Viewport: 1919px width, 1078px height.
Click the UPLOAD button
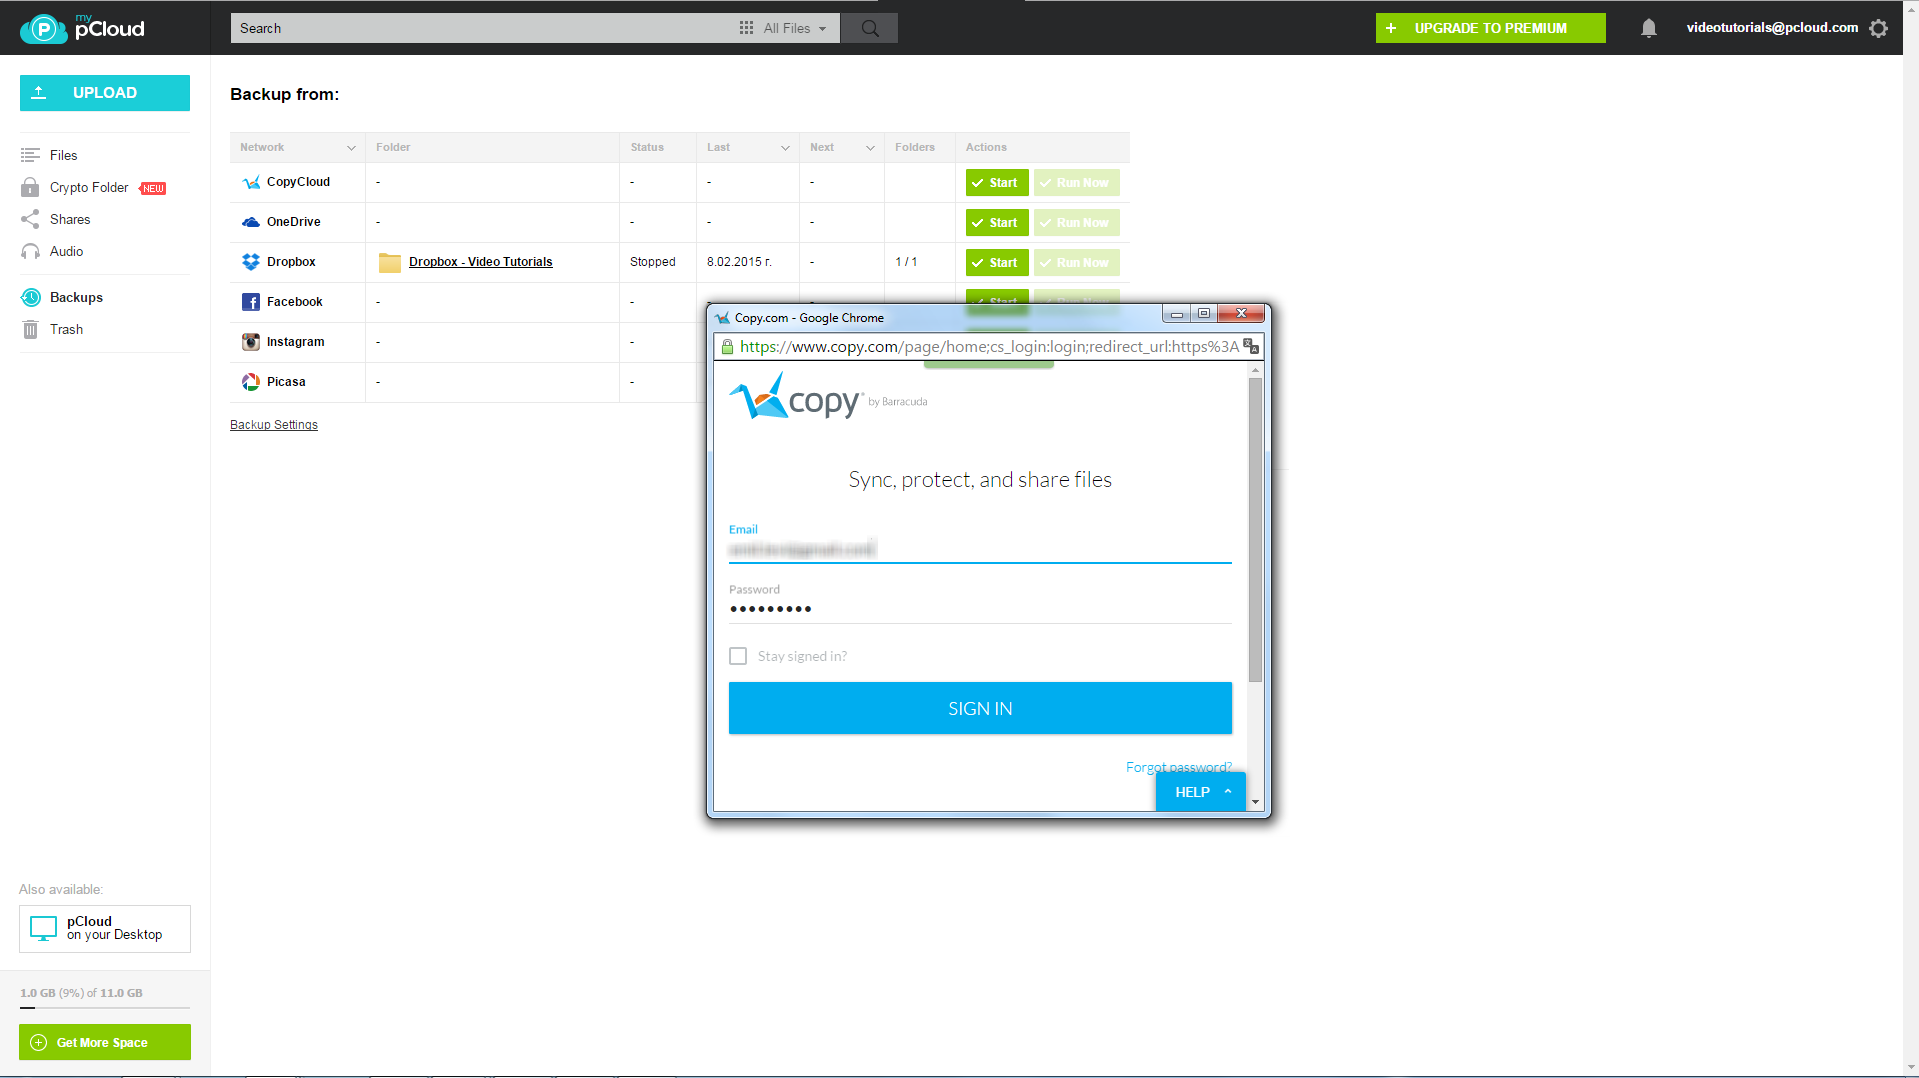pyautogui.click(x=105, y=93)
